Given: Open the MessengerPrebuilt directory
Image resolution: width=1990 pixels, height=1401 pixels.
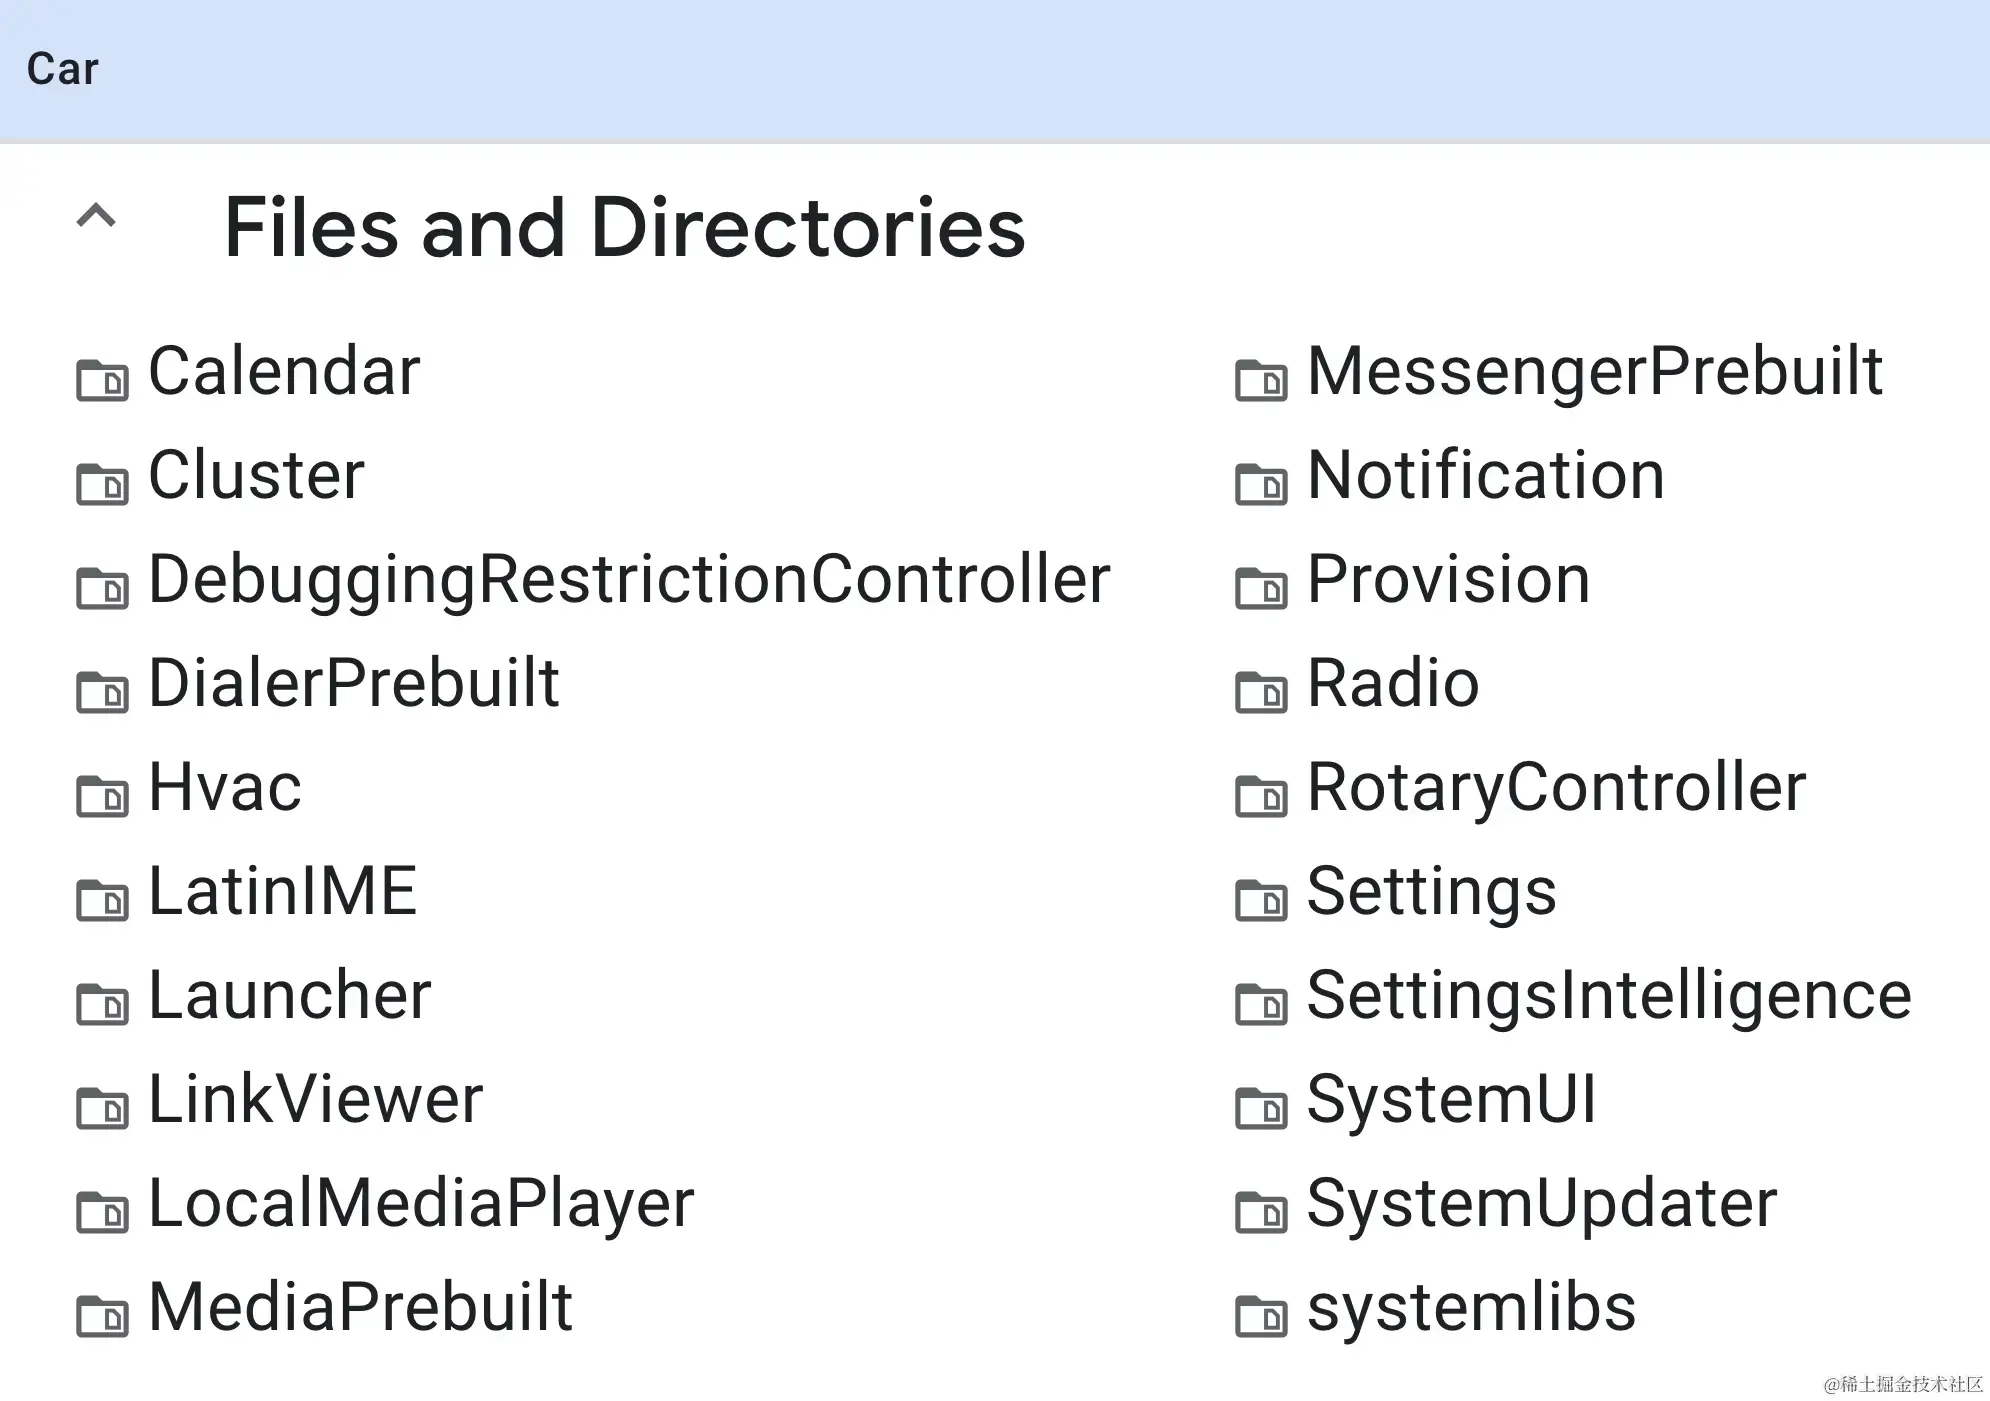Looking at the screenshot, I should click(1595, 370).
